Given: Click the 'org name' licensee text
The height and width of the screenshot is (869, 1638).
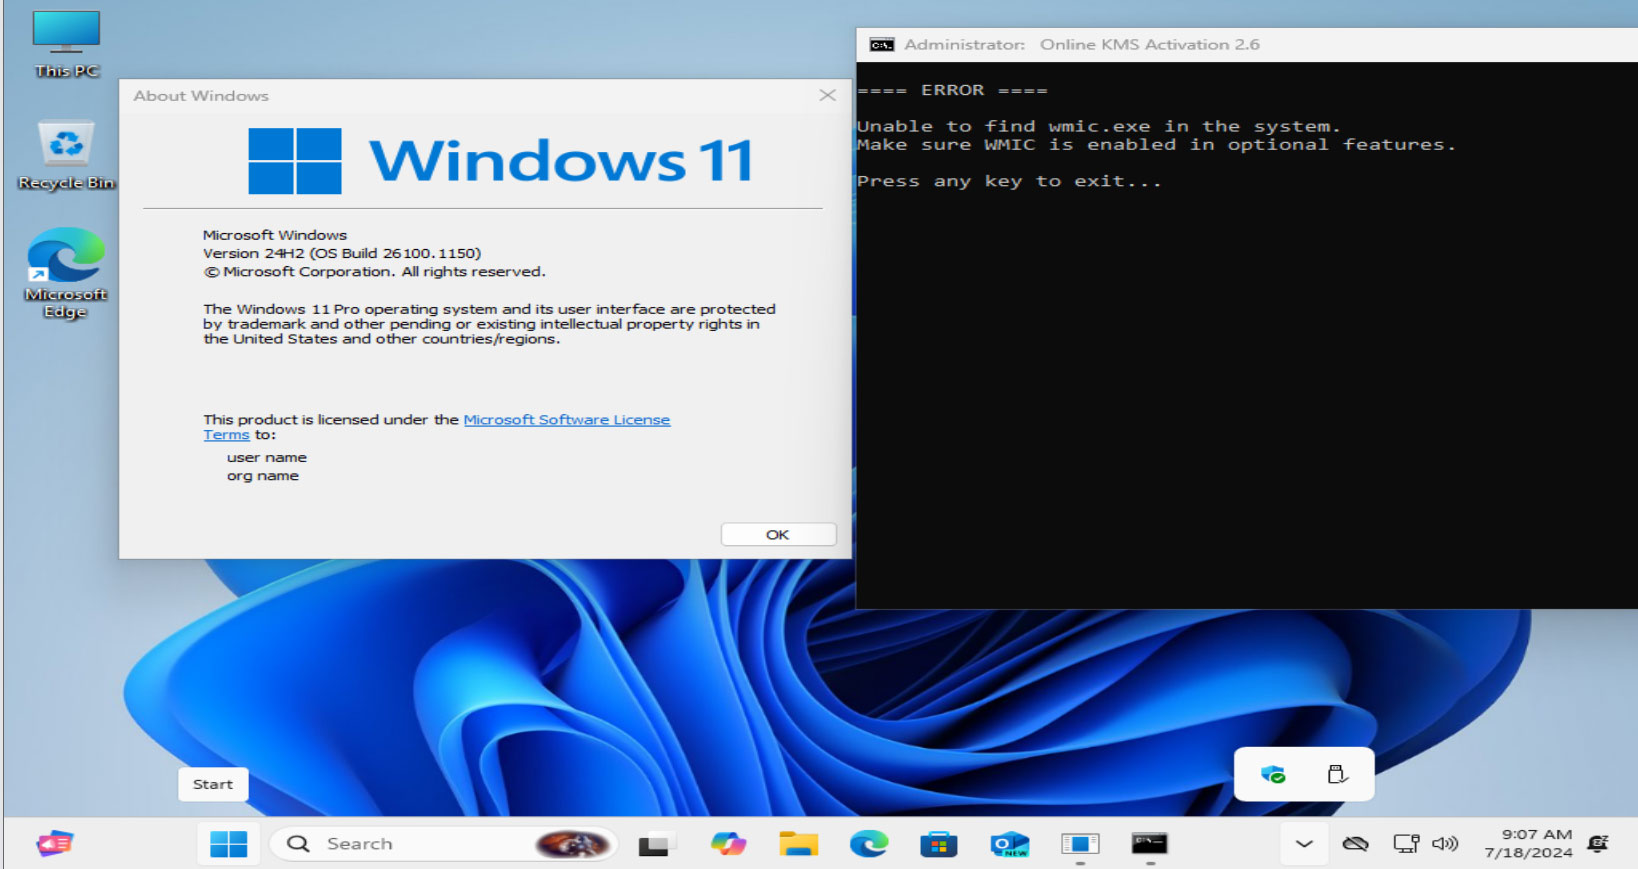Looking at the screenshot, I should (263, 476).
